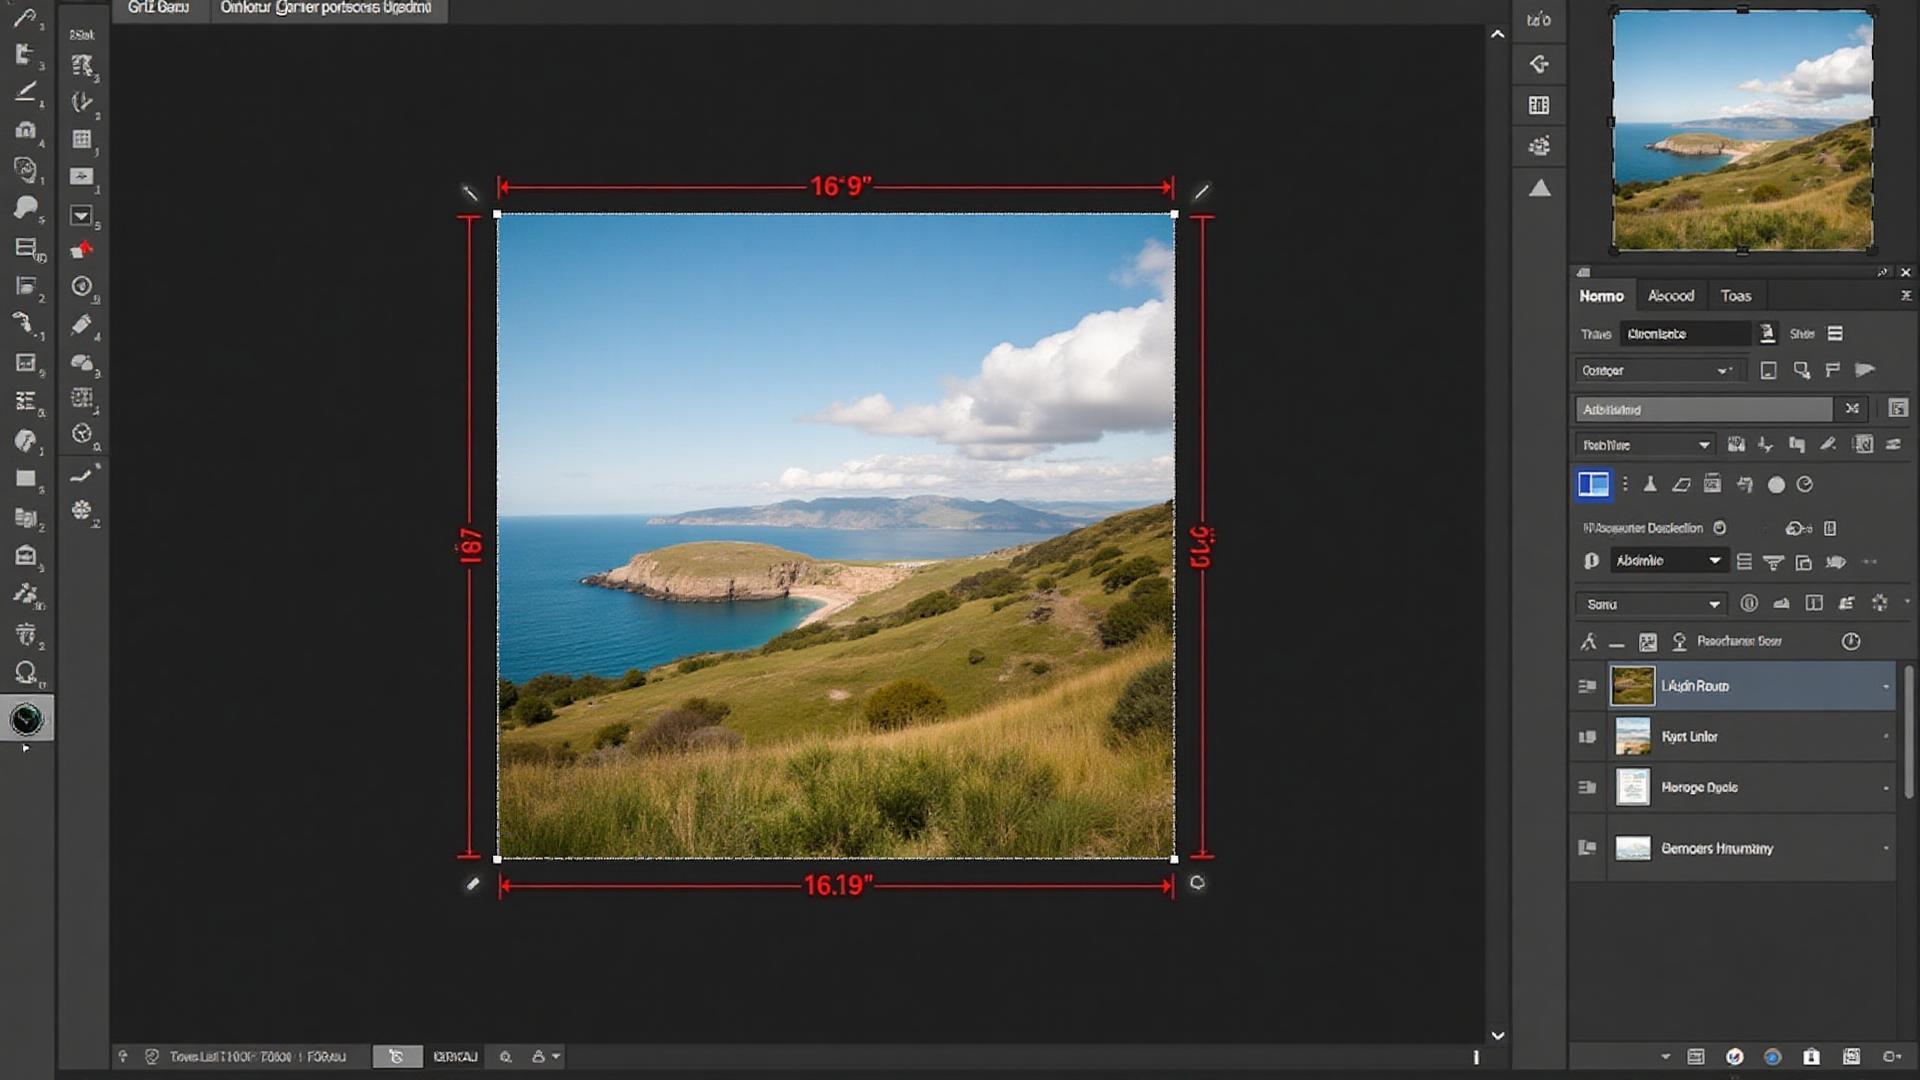Image resolution: width=1920 pixels, height=1080 pixels.
Task: Click the X button next to the Adjusted field
Action: click(1851, 409)
